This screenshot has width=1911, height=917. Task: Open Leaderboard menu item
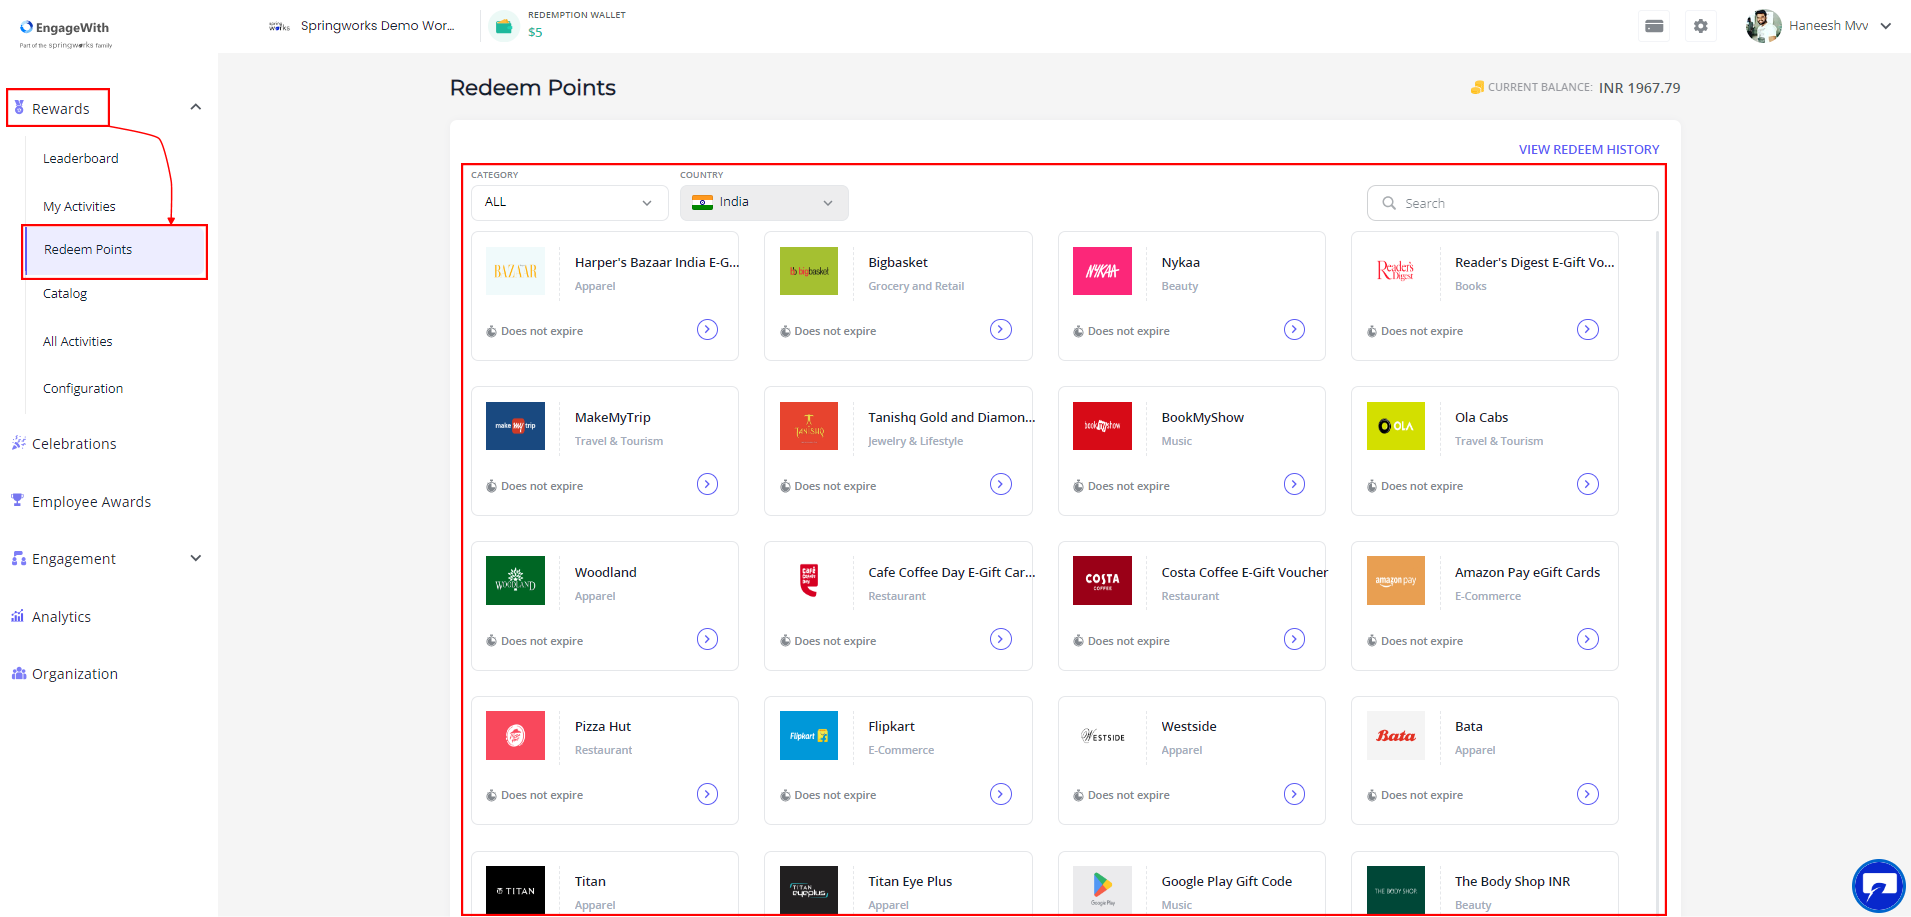[81, 158]
